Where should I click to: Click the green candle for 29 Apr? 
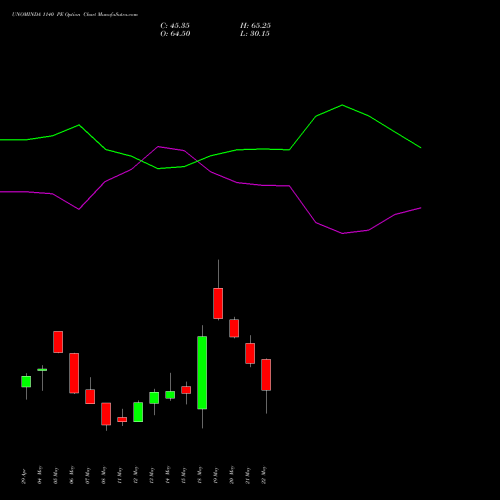click(26, 382)
